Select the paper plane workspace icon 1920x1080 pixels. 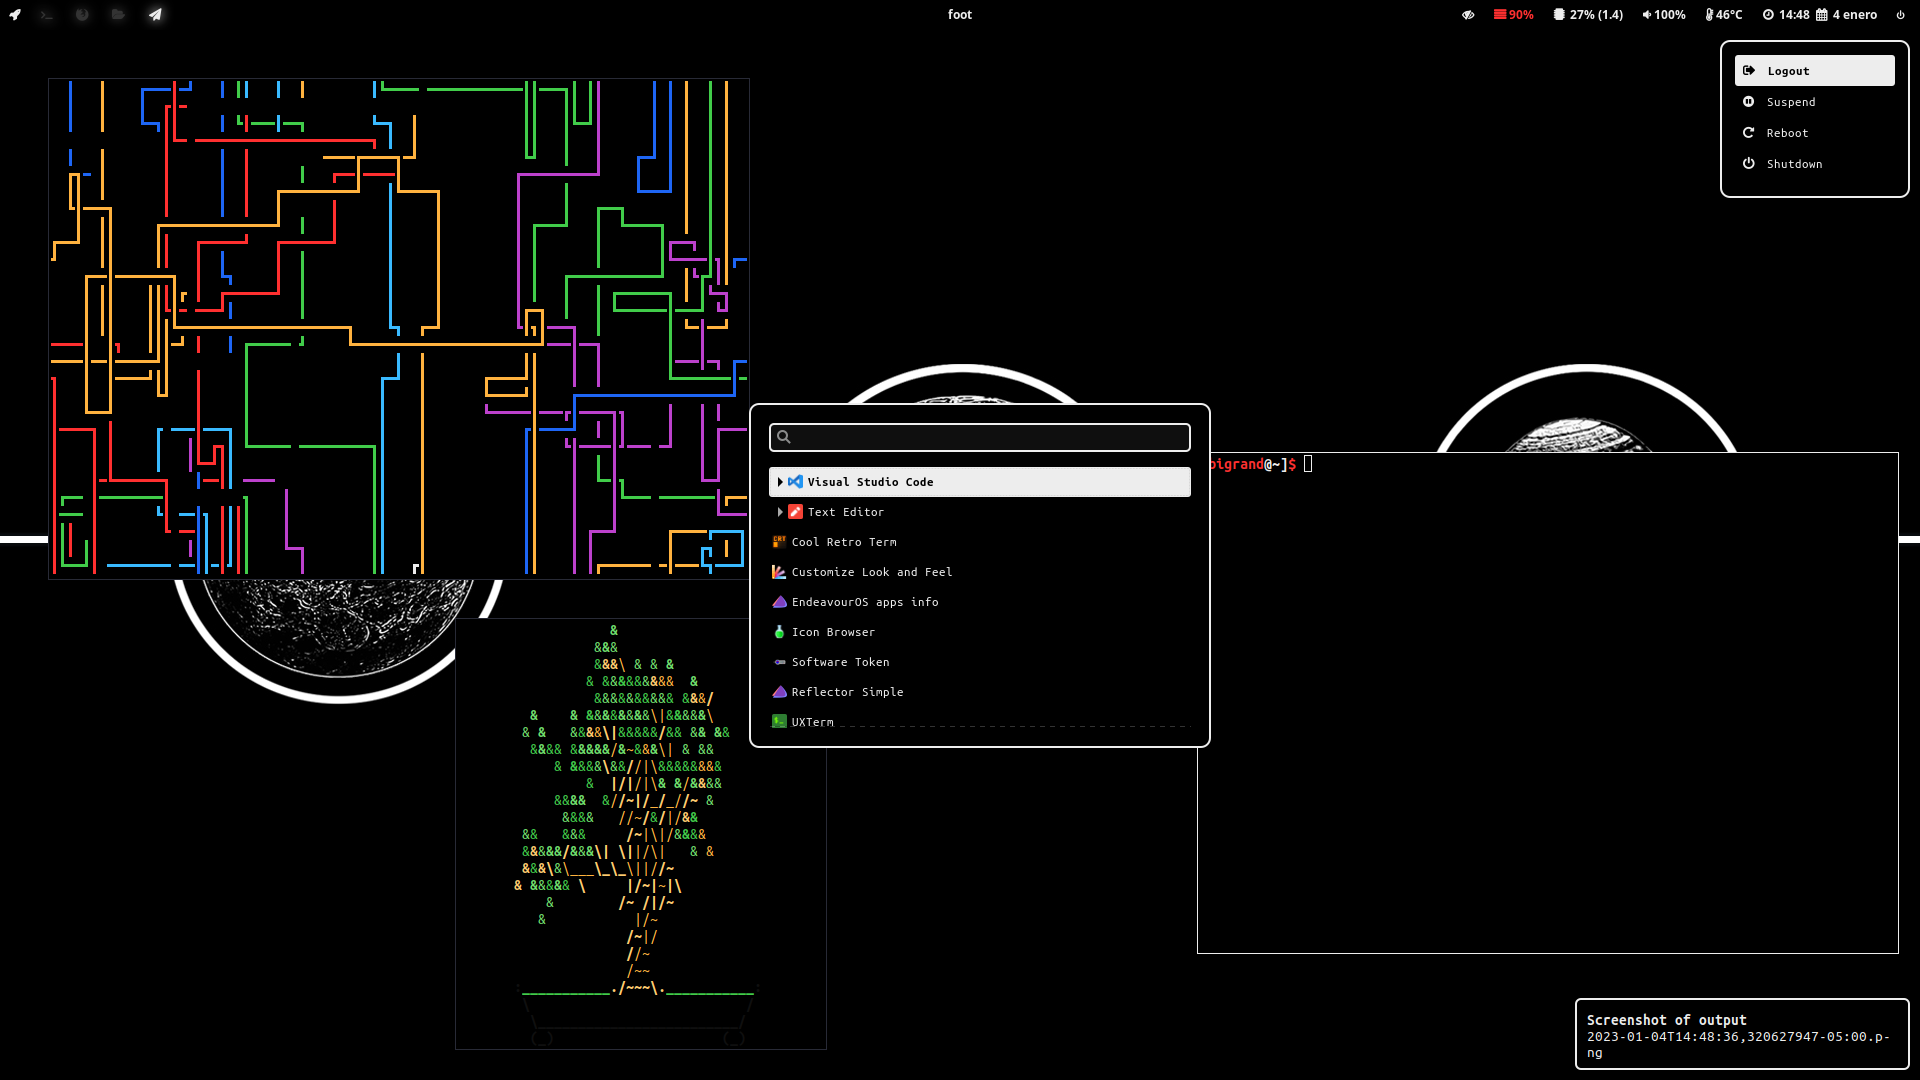click(x=155, y=15)
